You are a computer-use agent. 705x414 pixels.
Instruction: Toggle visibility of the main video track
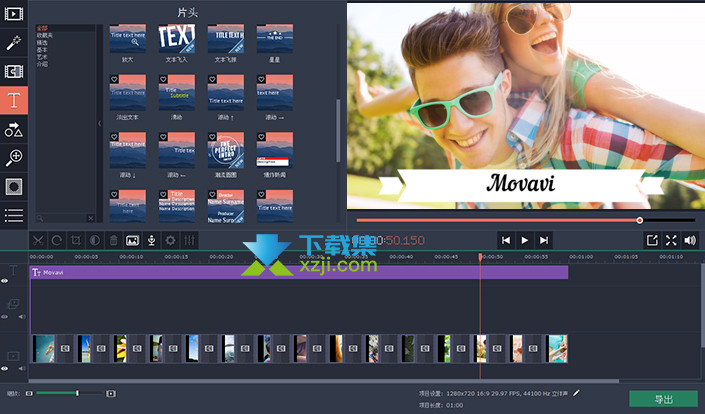[4, 369]
